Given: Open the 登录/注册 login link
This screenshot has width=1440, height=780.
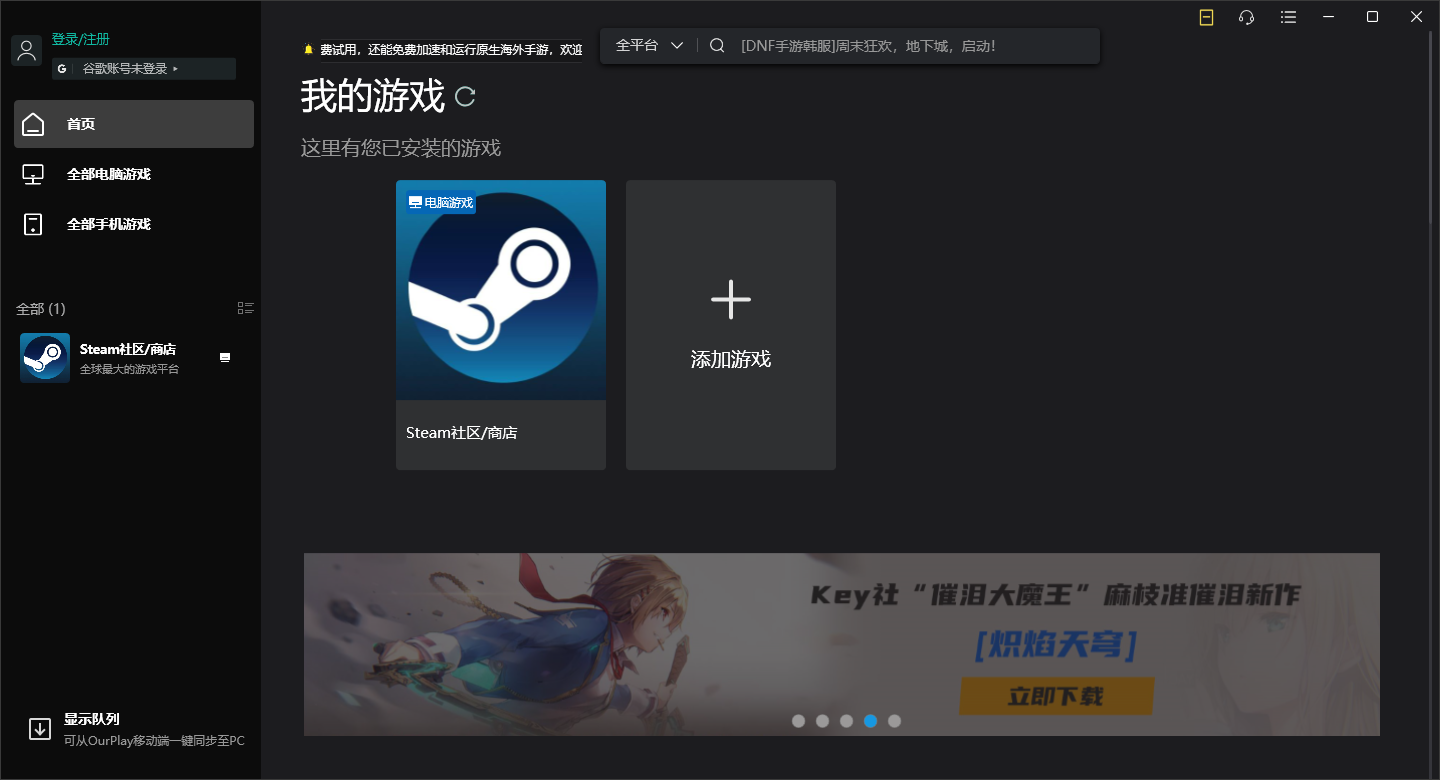Looking at the screenshot, I should tap(81, 39).
